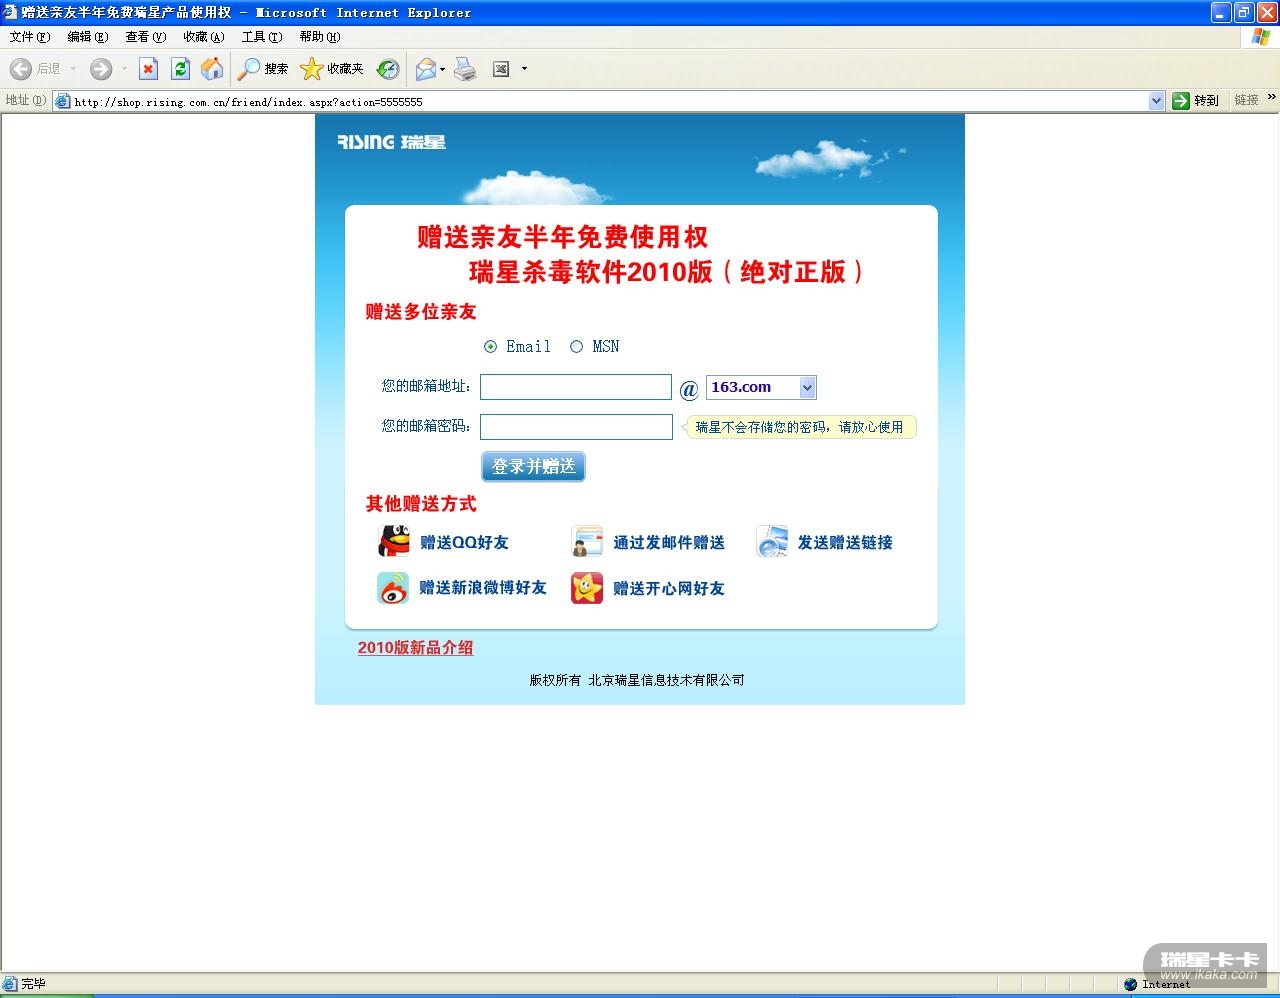This screenshot has width=1280, height=998.
Task: Open the Search (搜索) toolbar button
Action: (x=263, y=69)
